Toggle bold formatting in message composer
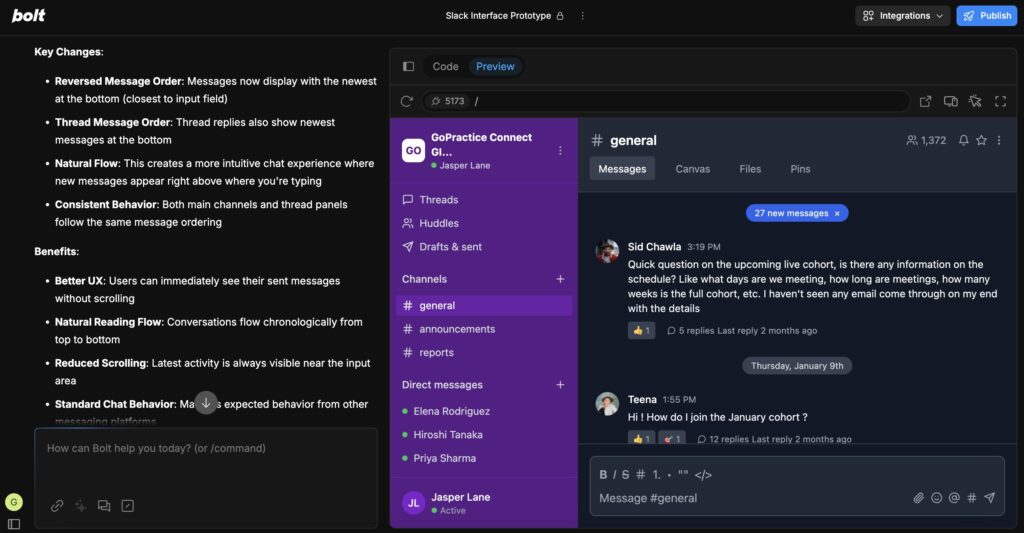The height and width of the screenshot is (533, 1024). tap(603, 475)
